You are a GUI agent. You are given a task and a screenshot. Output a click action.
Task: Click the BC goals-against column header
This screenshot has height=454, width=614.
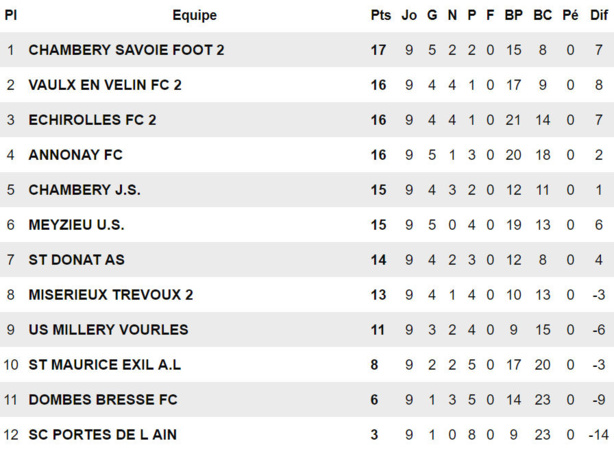pyautogui.click(x=543, y=15)
